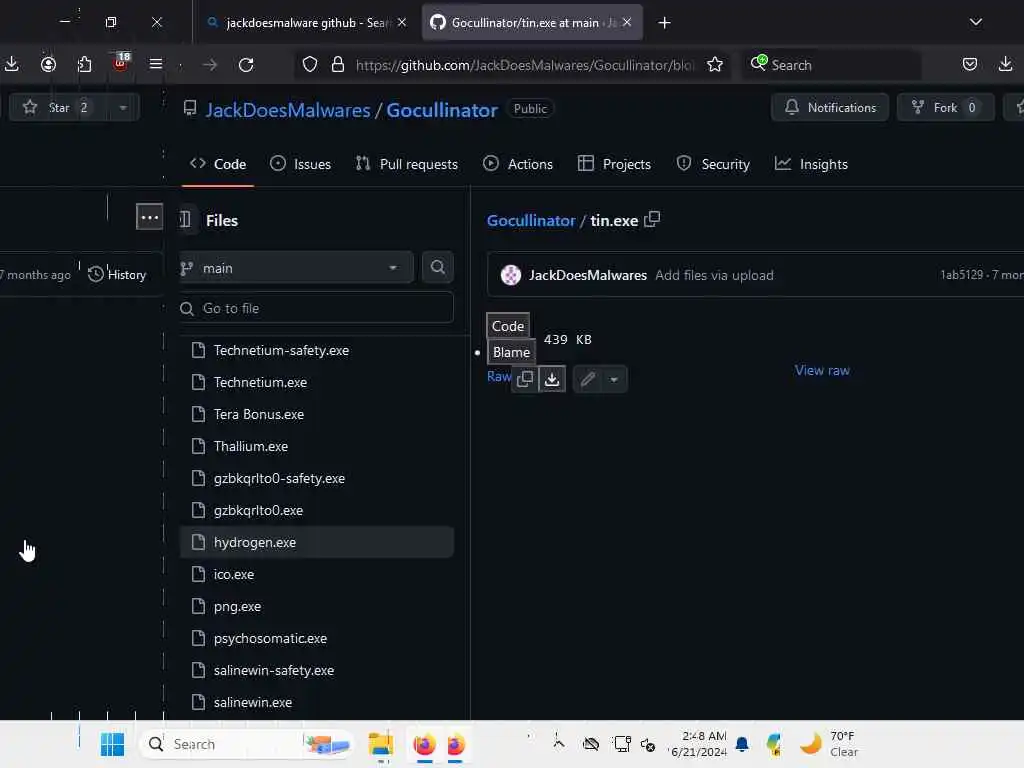Switch to Blame view

(x=511, y=352)
